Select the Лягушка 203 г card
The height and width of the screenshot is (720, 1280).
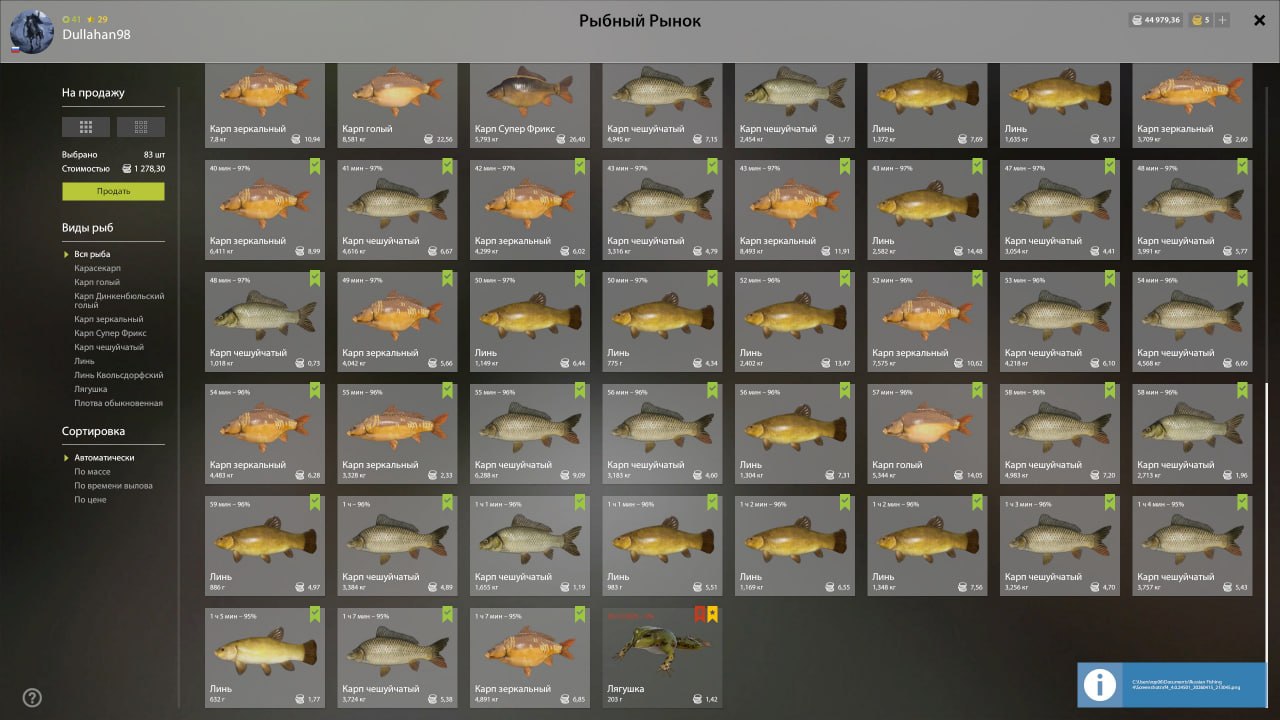click(x=662, y=657)
